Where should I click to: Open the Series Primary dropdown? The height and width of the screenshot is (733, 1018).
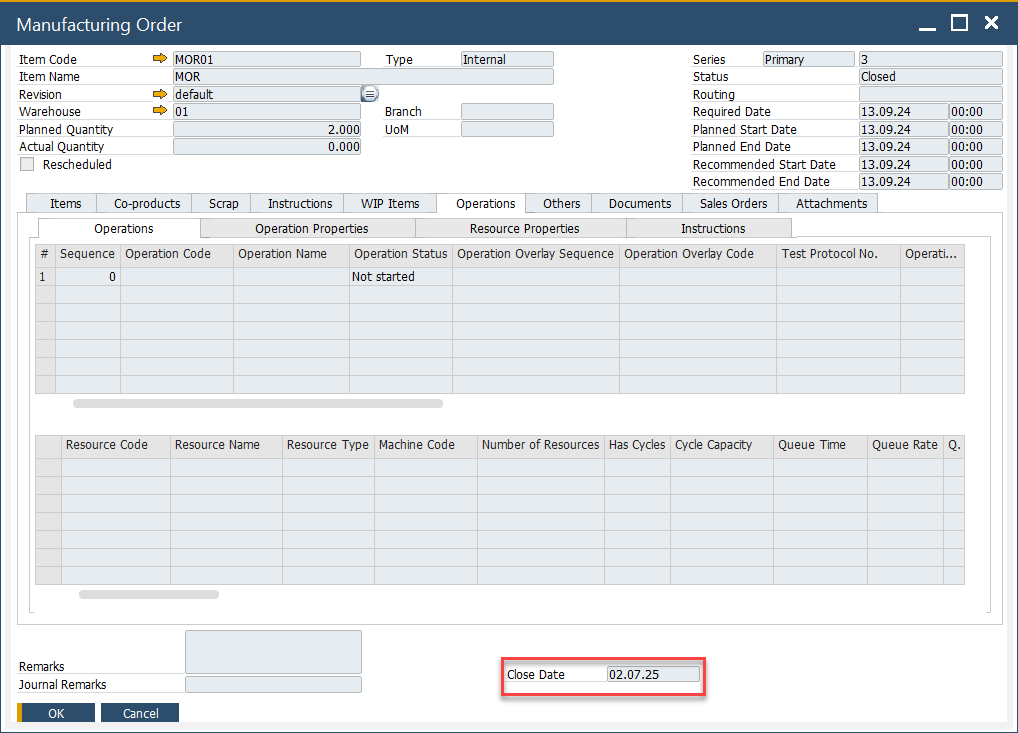(x=808, y=59)
